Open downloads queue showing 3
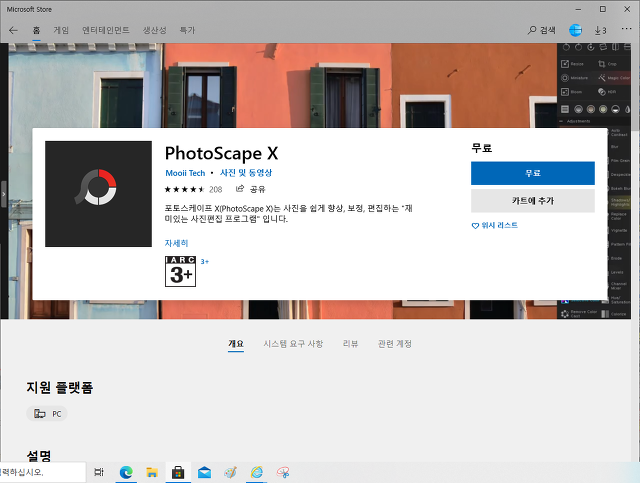 (600, 30)
